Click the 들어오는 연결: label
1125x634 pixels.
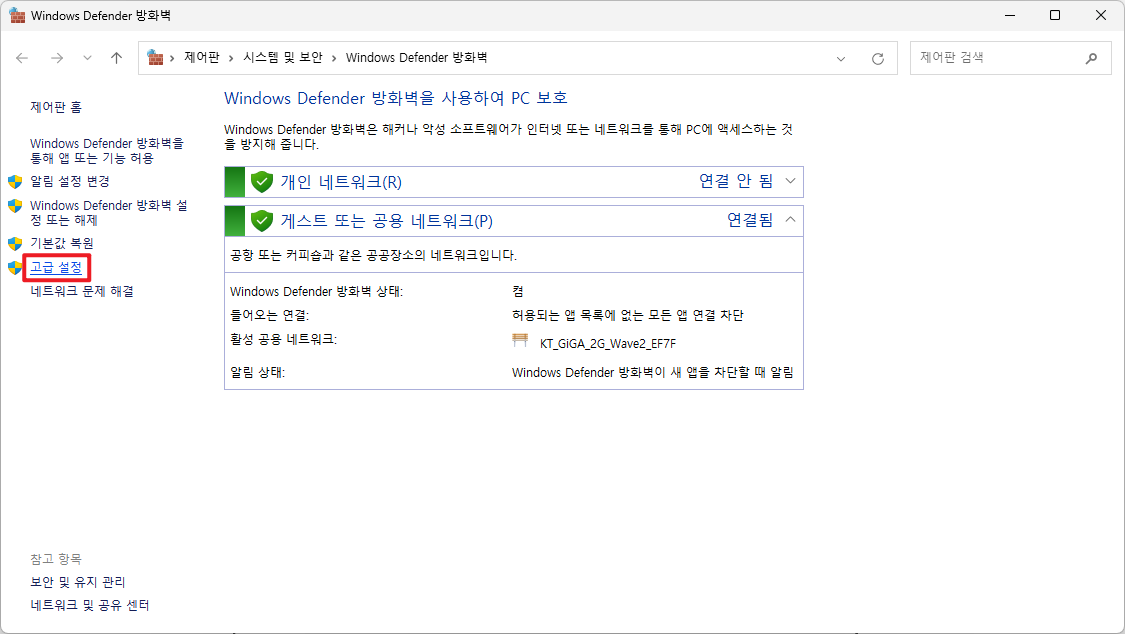point(269,315)
